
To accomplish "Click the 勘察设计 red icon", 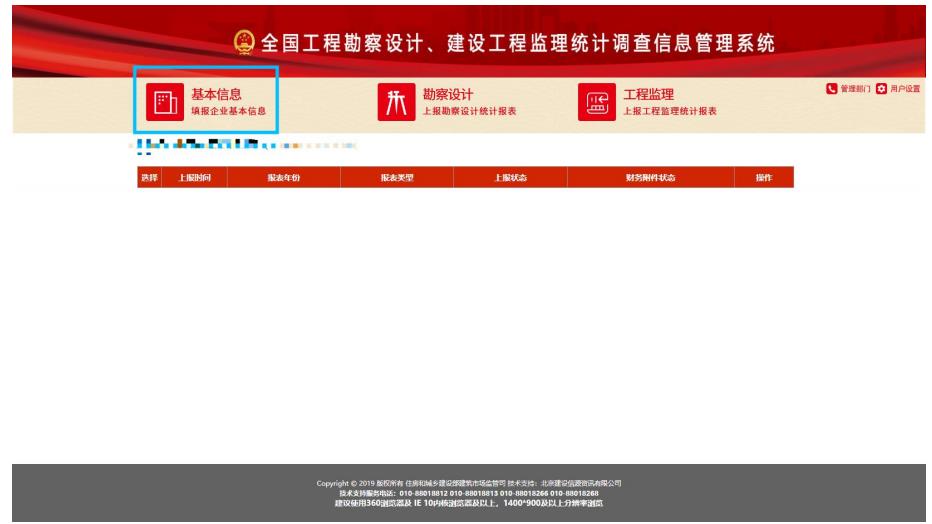I will [x=393, y=102].
